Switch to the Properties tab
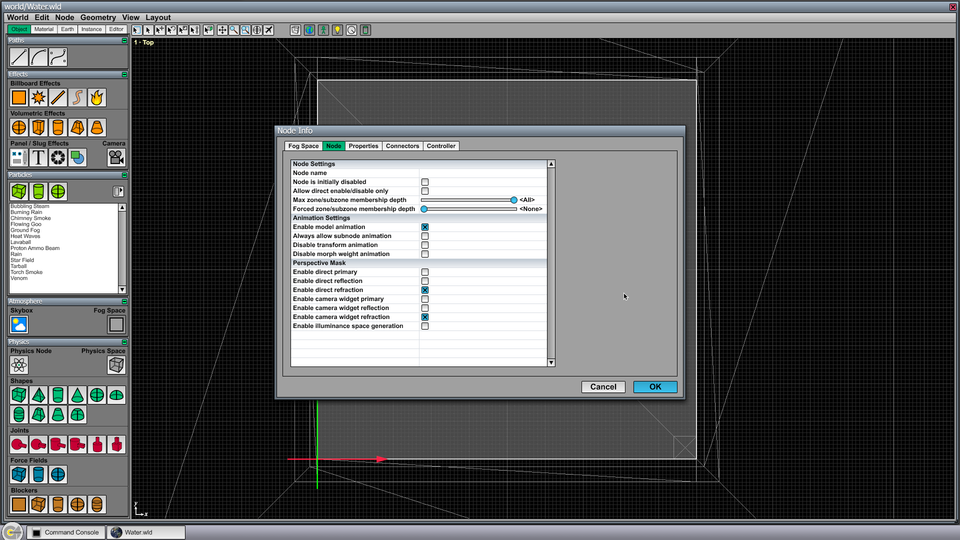The image size is (960, 540). [363, 146]
